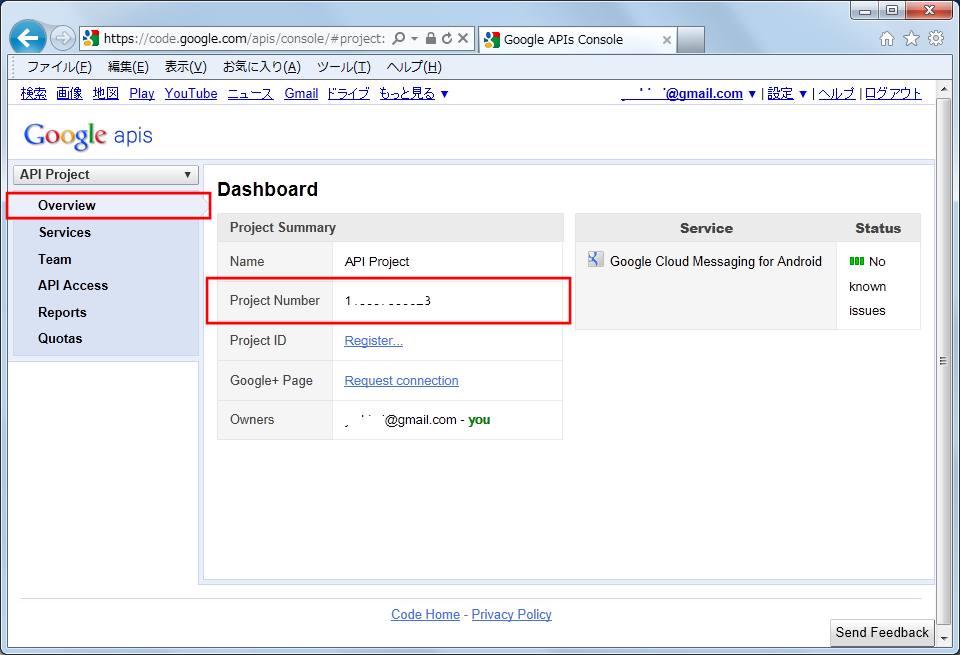Open favorites star icon
The height and width of the screenshot is (655, 960).
tap(911, 39)
